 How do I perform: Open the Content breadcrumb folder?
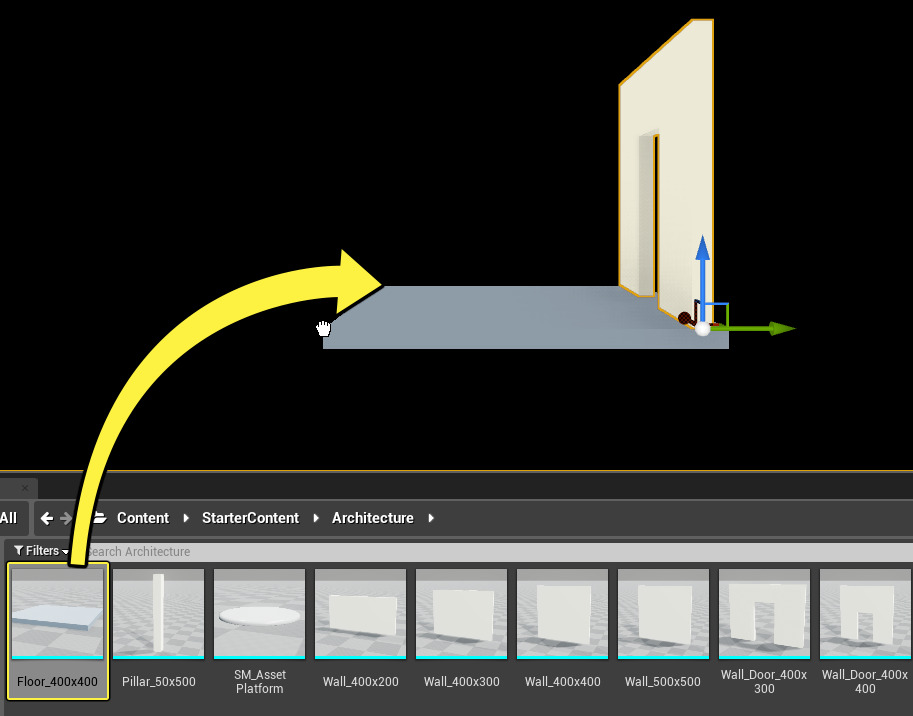(x=143, y=518)
